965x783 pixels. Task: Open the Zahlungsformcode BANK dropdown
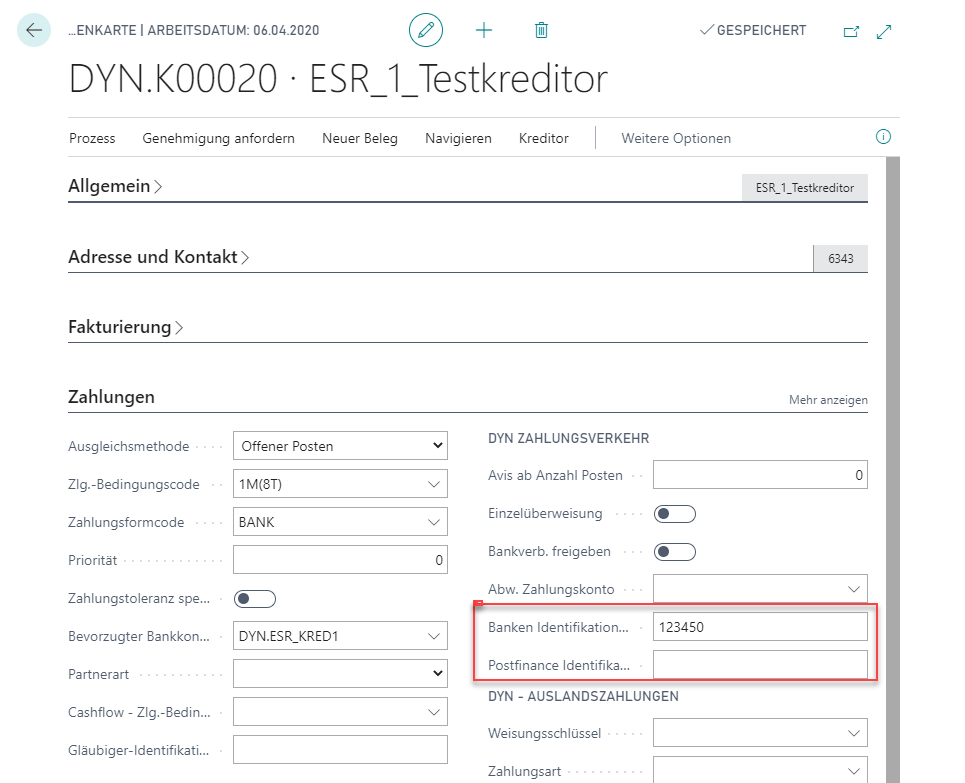coord(340,521)
